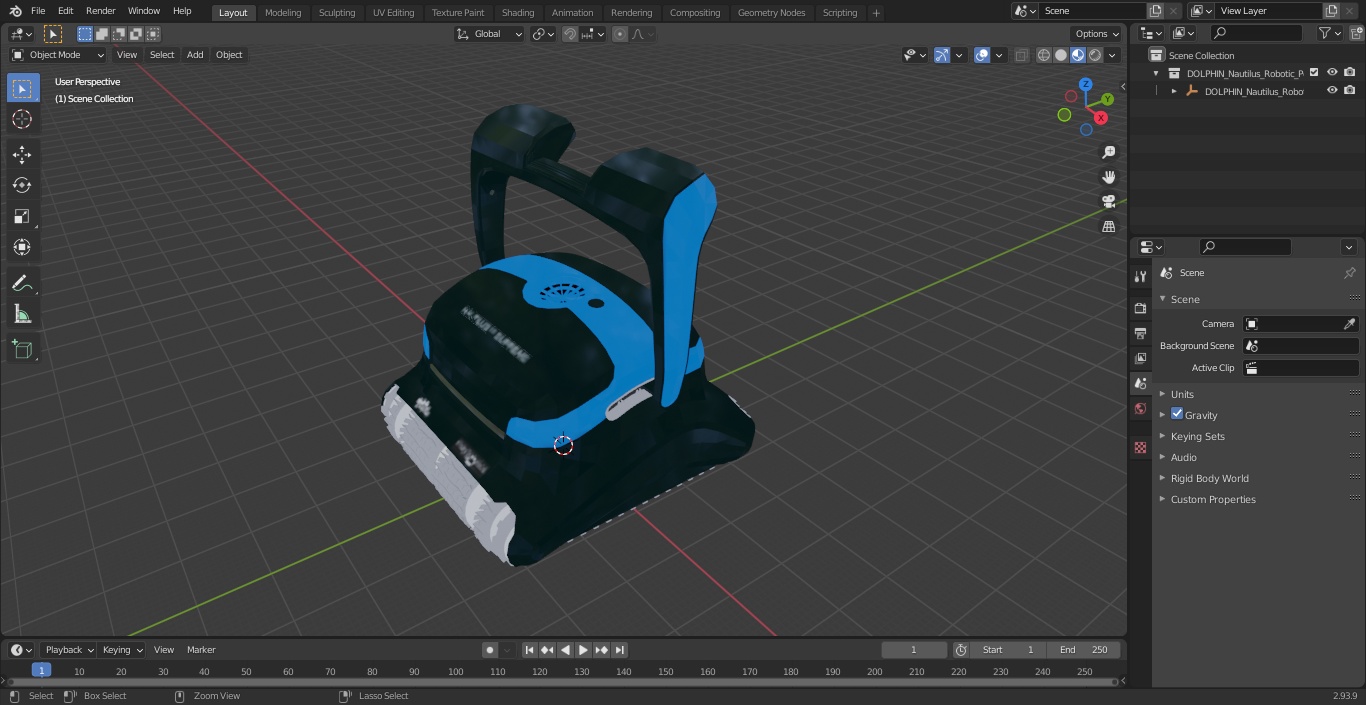1366x705 pixels.
Task: Choose the Move tool
Action: 22,154
